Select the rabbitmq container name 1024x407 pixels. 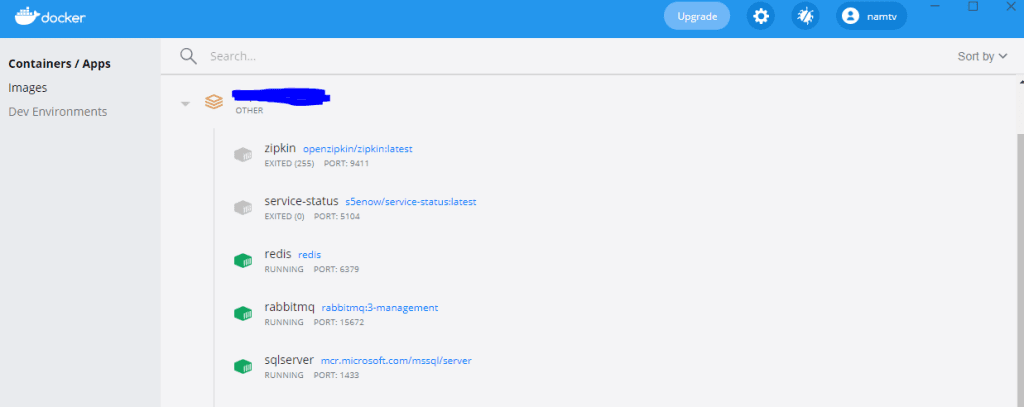(289, 307)
